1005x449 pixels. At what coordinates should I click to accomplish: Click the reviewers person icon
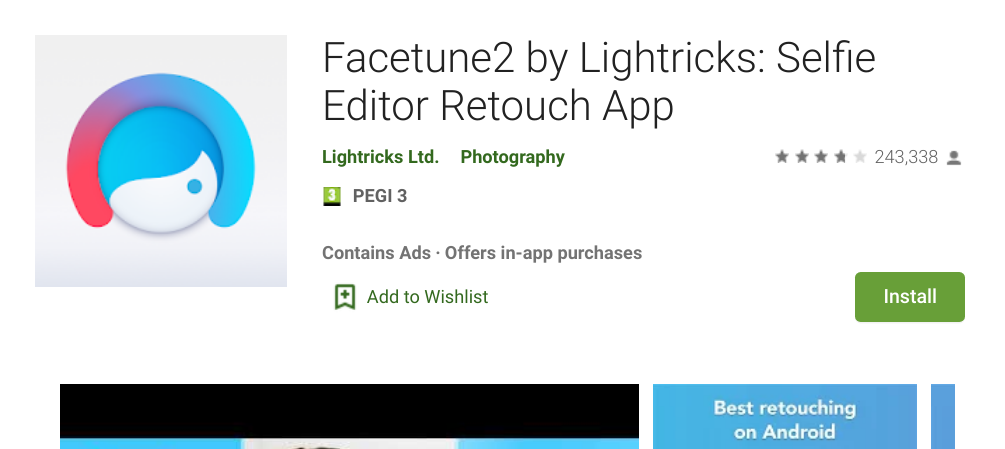pos(954,158)
